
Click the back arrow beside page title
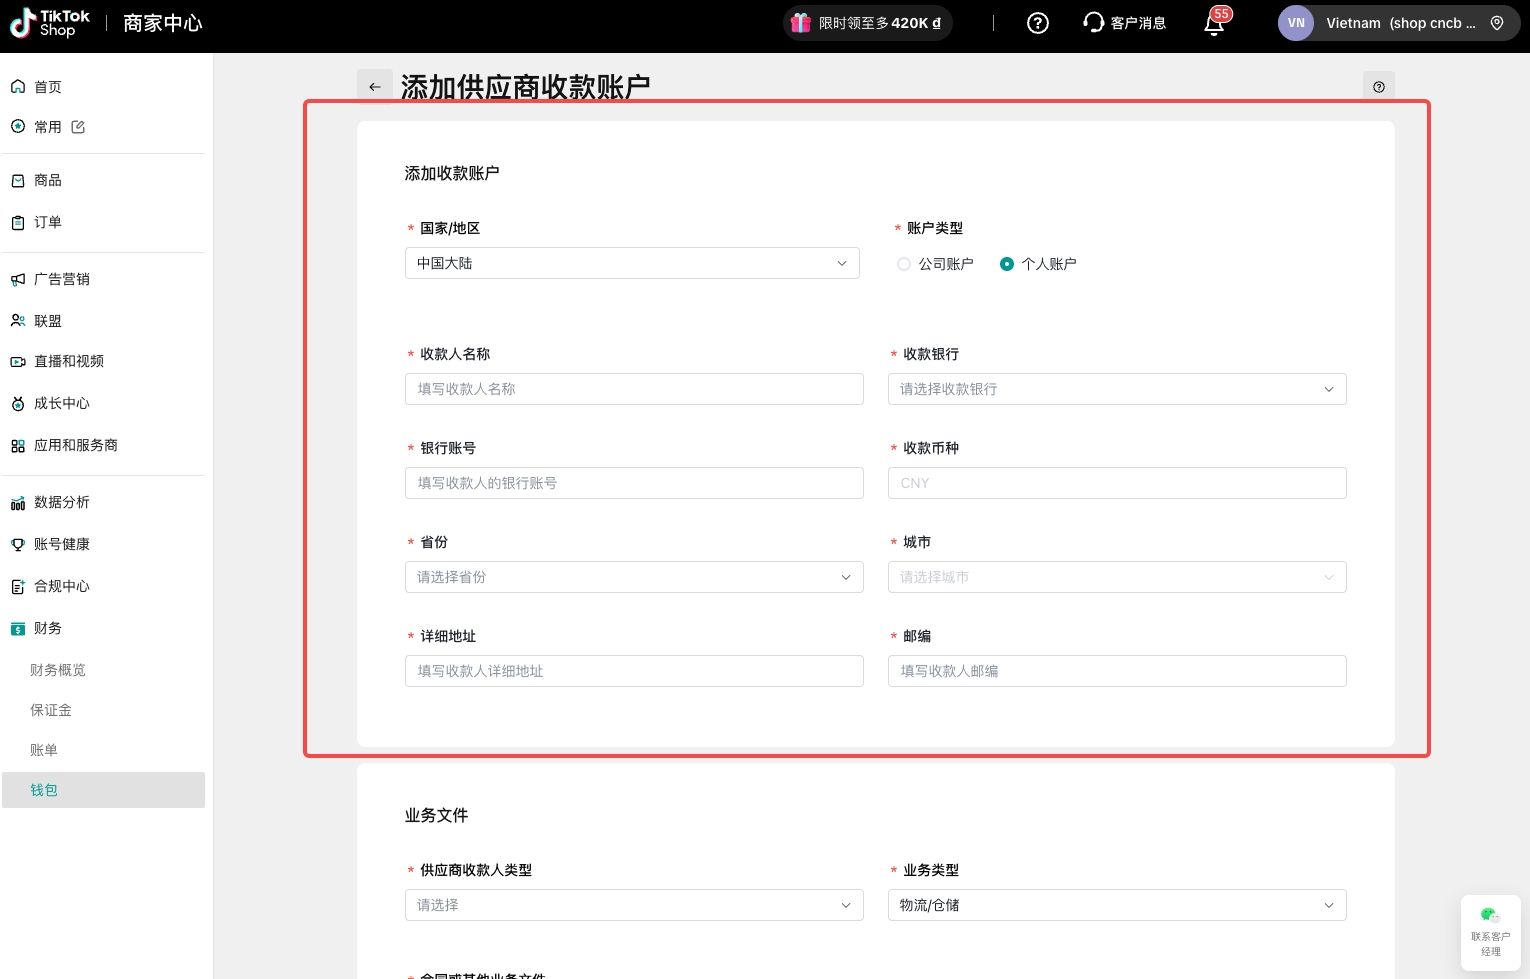point(374,87)
